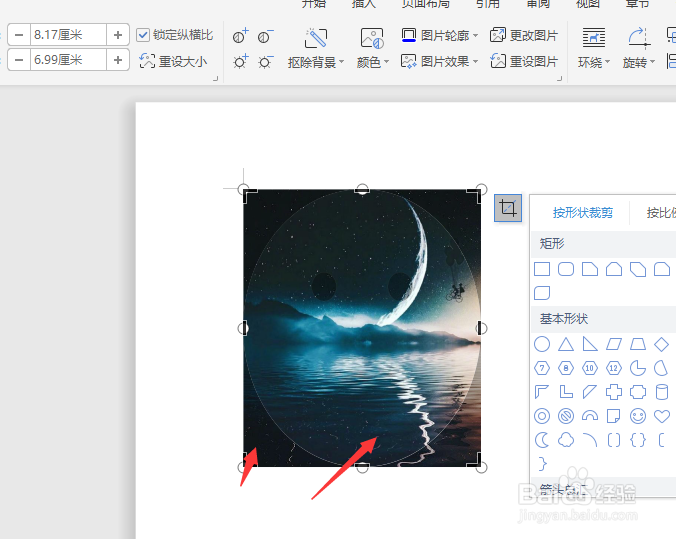Image resolution: width=676 pixels, height=539 pixels.
Task: Click the 8.17 cm height input field
Action: pos(68,34)
